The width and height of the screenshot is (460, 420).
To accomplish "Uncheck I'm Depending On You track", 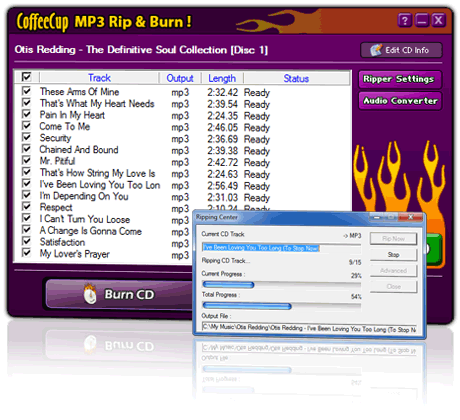I will tap(26, 195).
